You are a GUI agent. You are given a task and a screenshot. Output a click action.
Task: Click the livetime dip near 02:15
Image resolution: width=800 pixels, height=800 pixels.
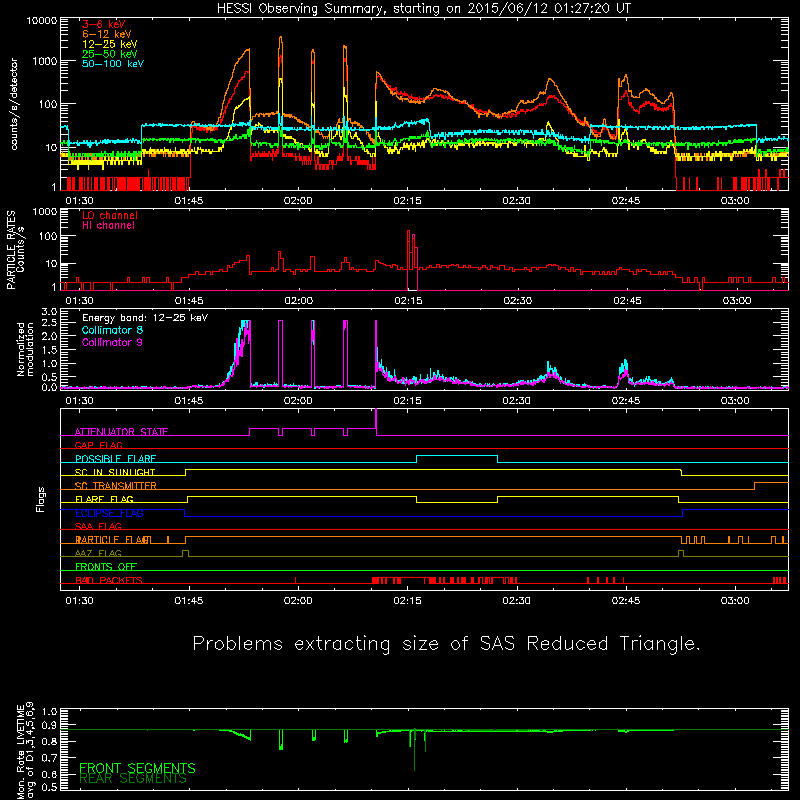[x=414, y=749]
